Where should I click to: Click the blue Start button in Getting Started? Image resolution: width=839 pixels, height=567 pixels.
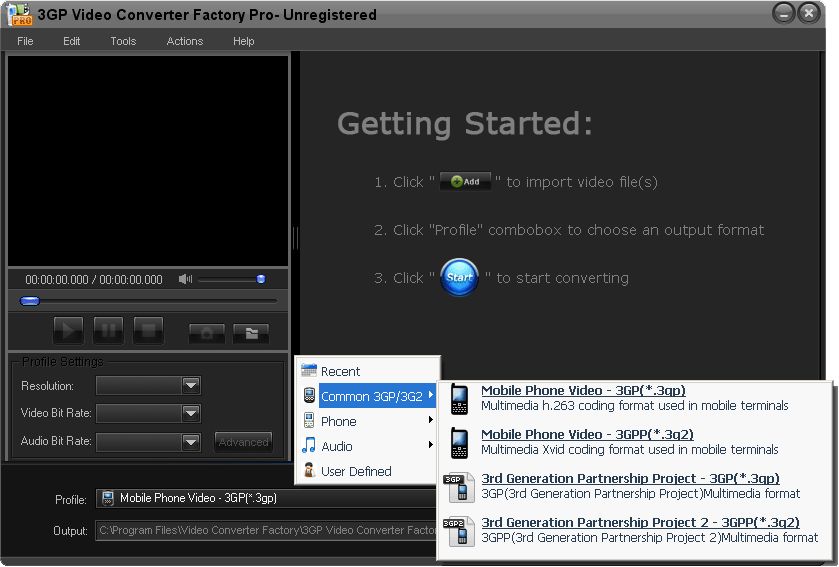point(459,277)
